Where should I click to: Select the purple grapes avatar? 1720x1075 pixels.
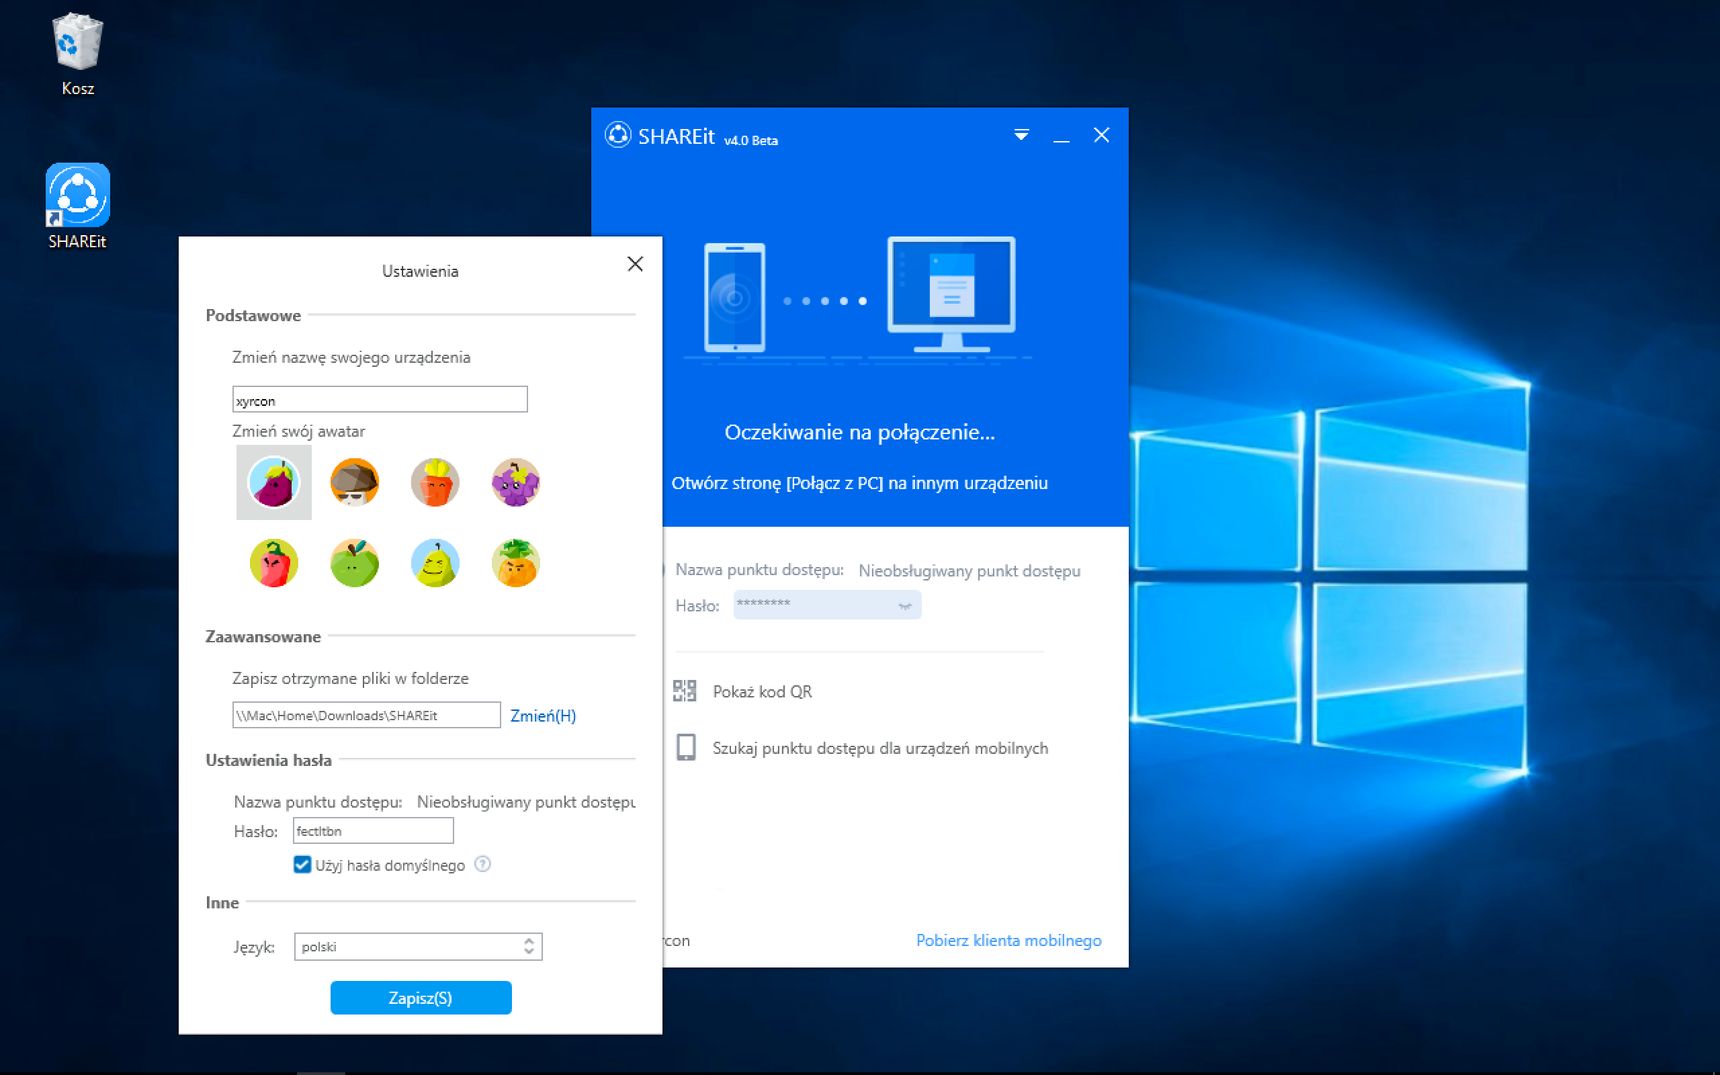coord(516,483)
